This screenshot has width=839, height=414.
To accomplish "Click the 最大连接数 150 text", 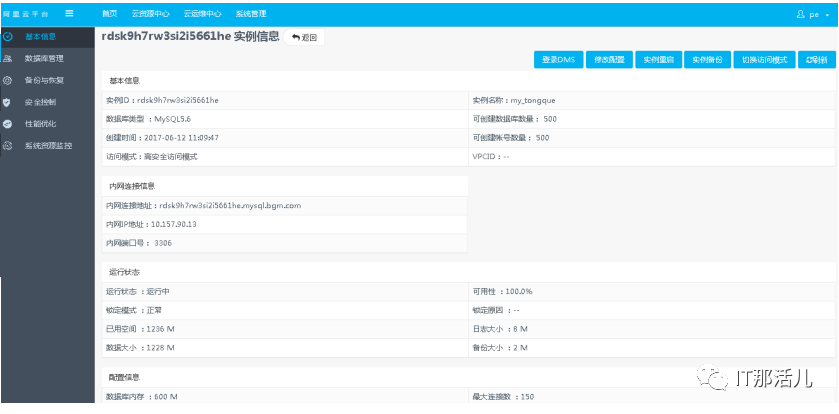I will (x=503, y=397).
